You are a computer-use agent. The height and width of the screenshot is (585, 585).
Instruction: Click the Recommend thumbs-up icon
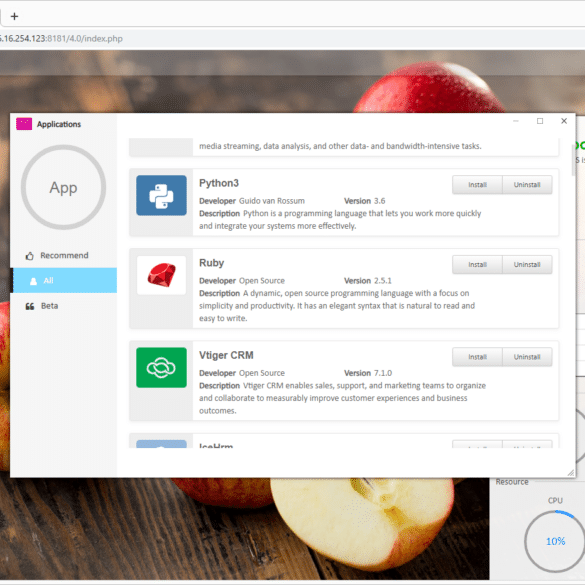(x=29, y=256)
